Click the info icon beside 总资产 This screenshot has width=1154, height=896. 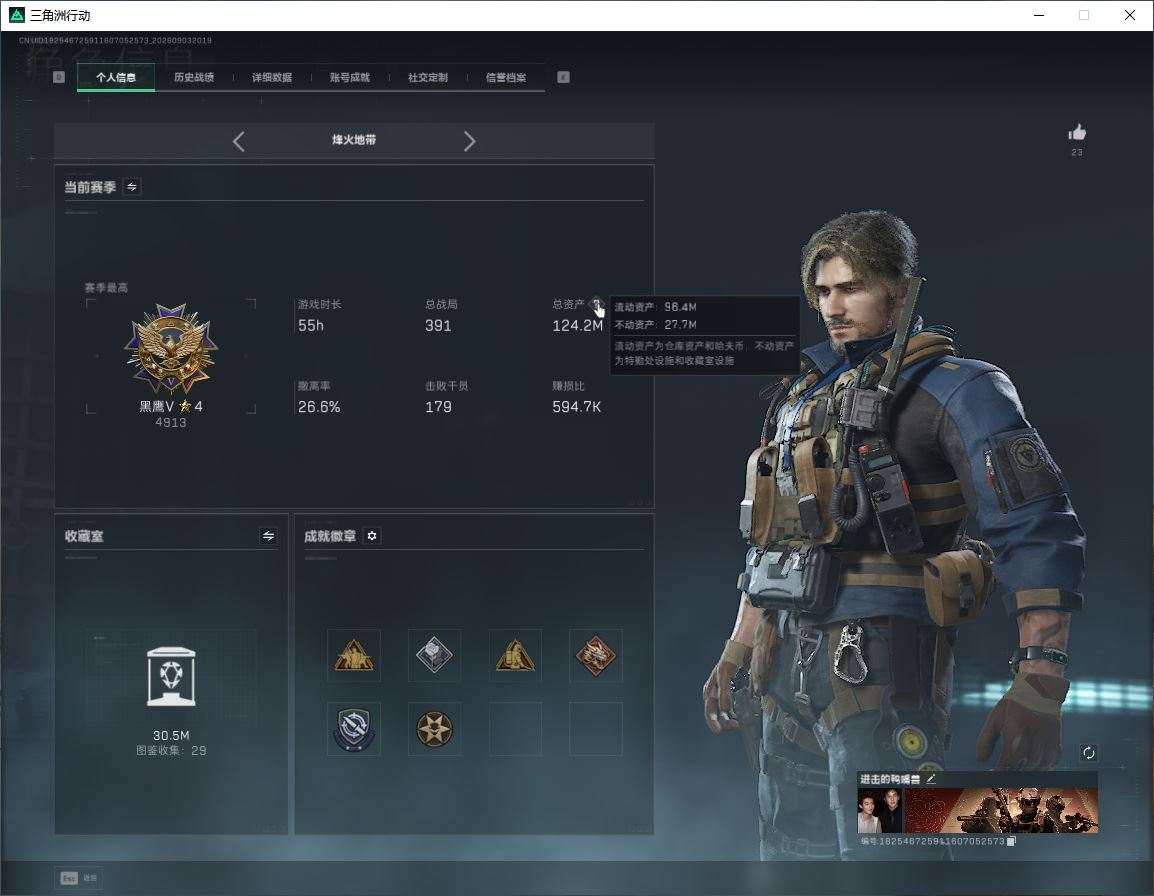595,303
